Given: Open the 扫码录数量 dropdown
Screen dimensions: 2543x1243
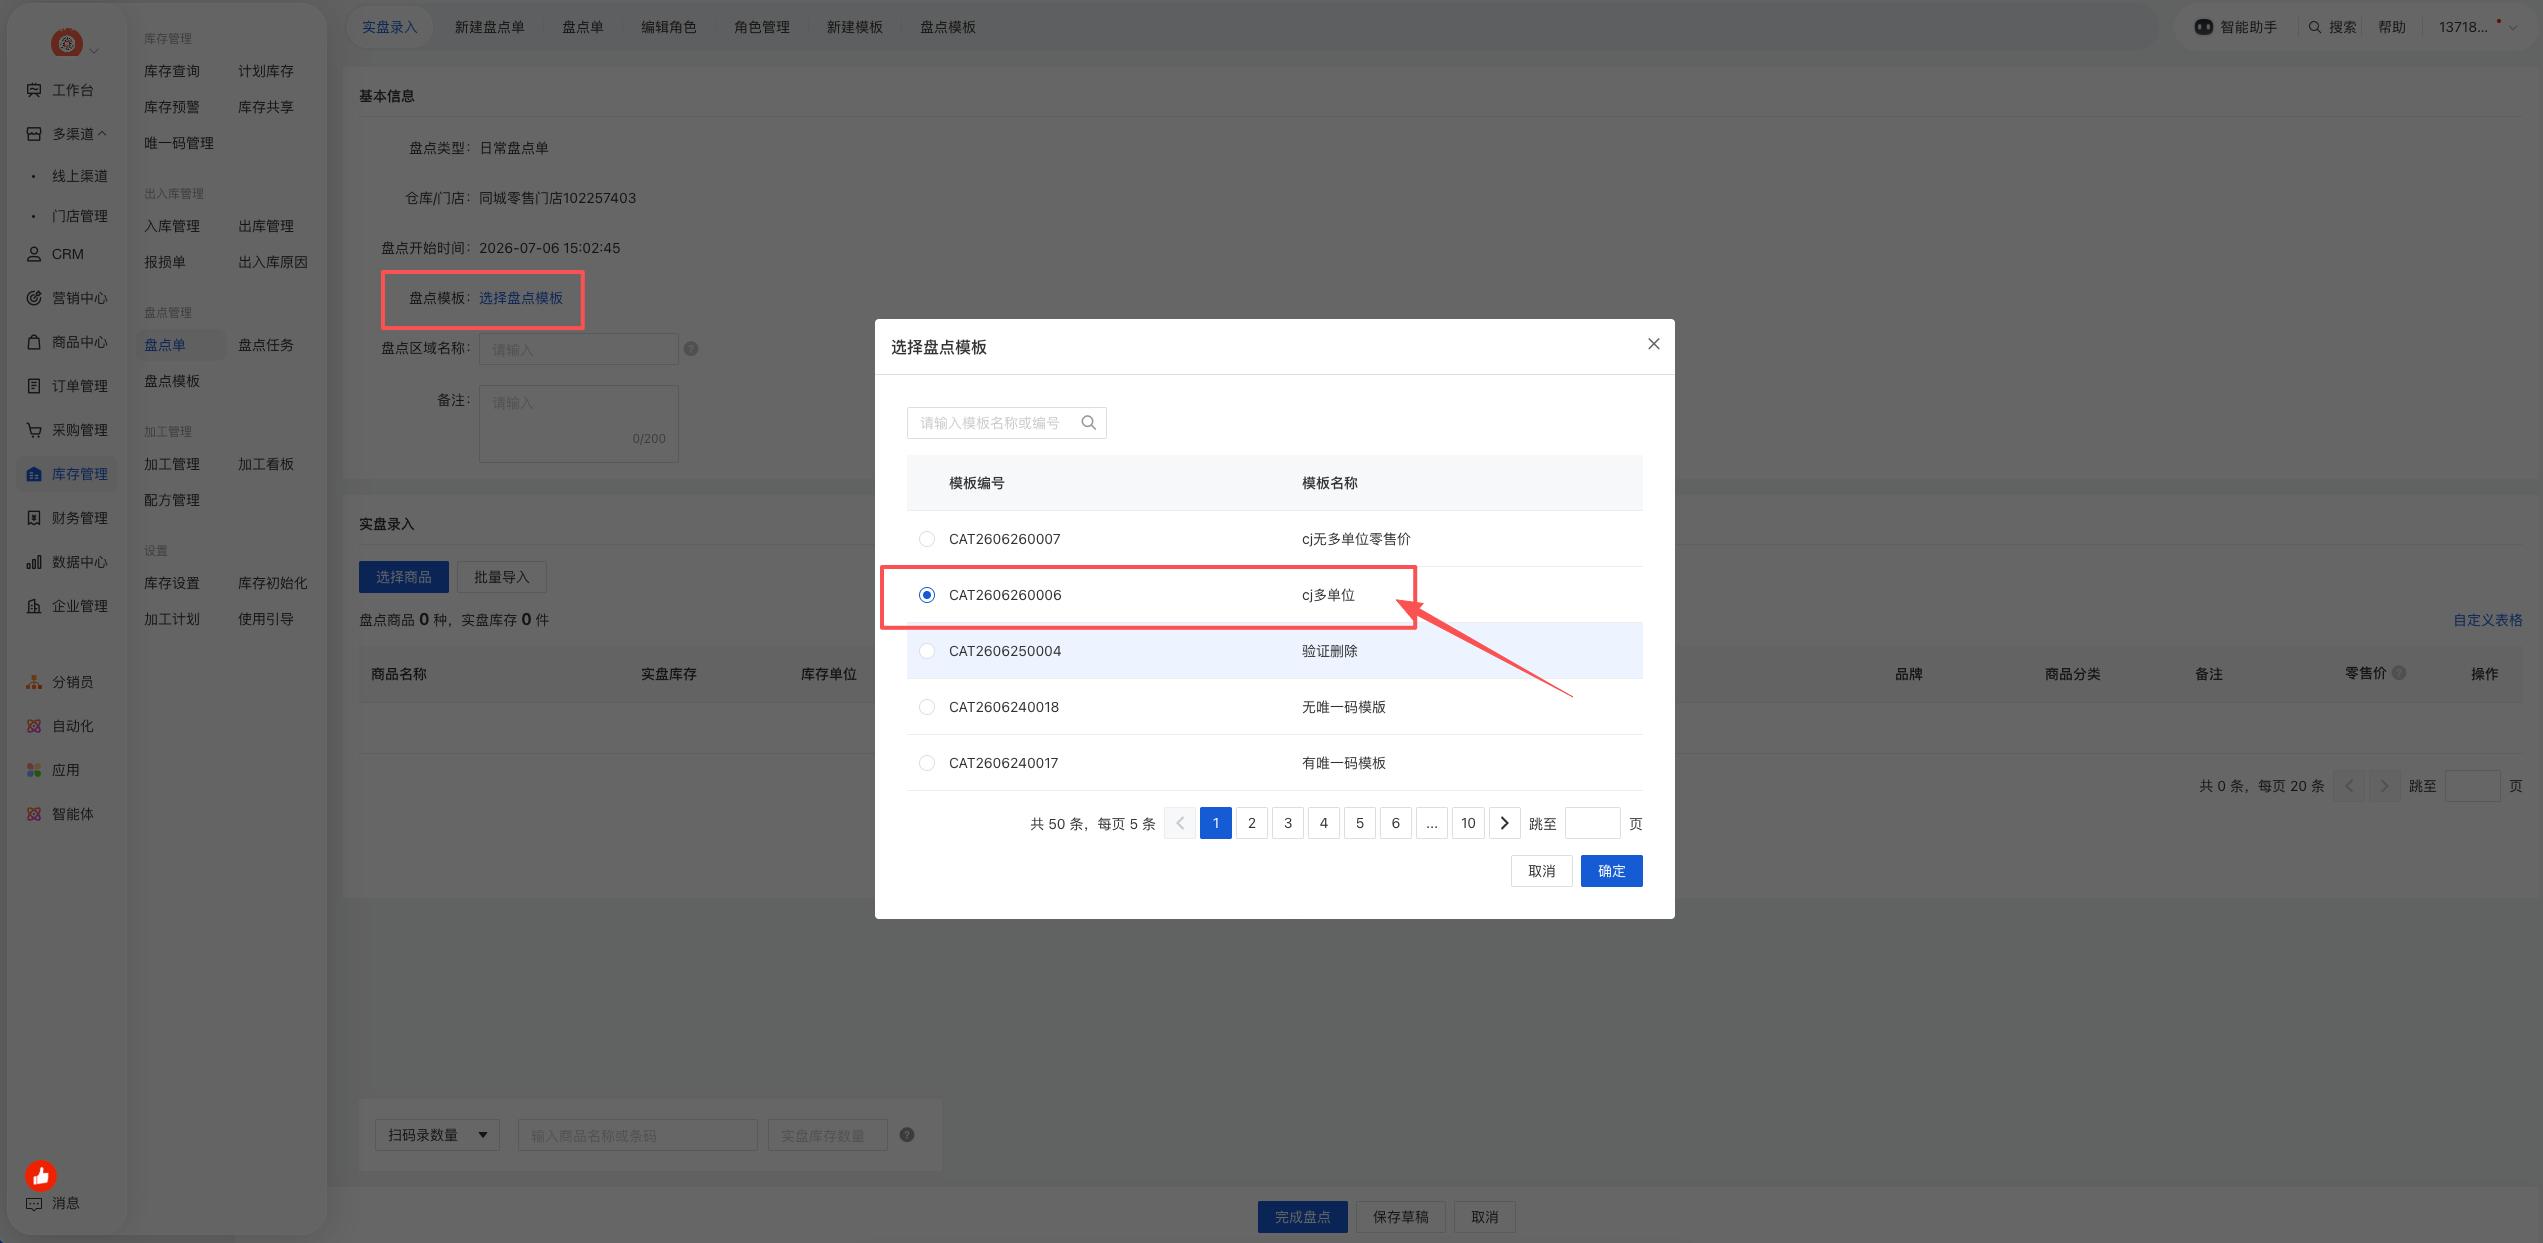Looking at the screenshot, I should [x=437, y=1135].
